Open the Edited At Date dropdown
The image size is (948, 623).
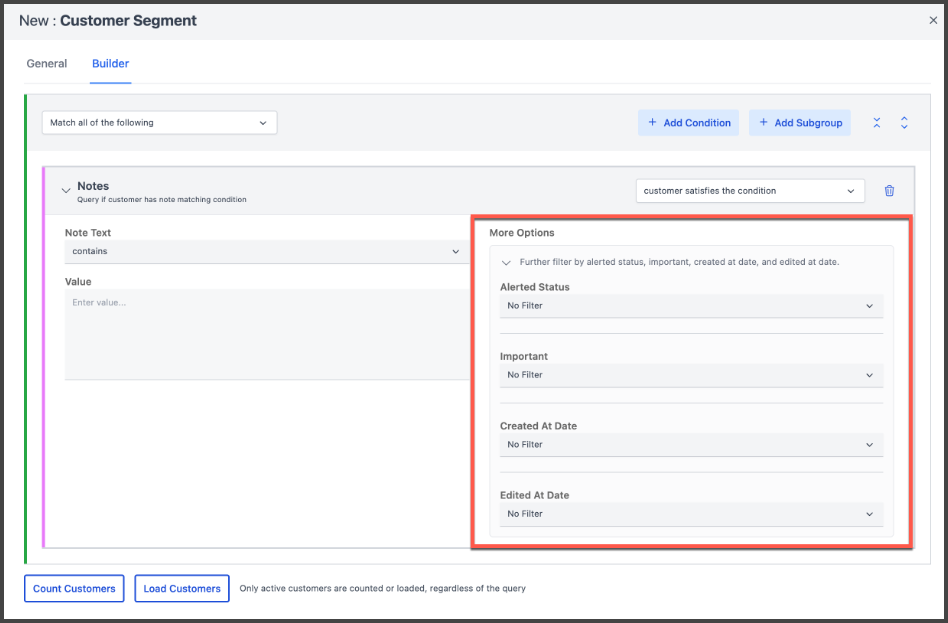point(691,514)
